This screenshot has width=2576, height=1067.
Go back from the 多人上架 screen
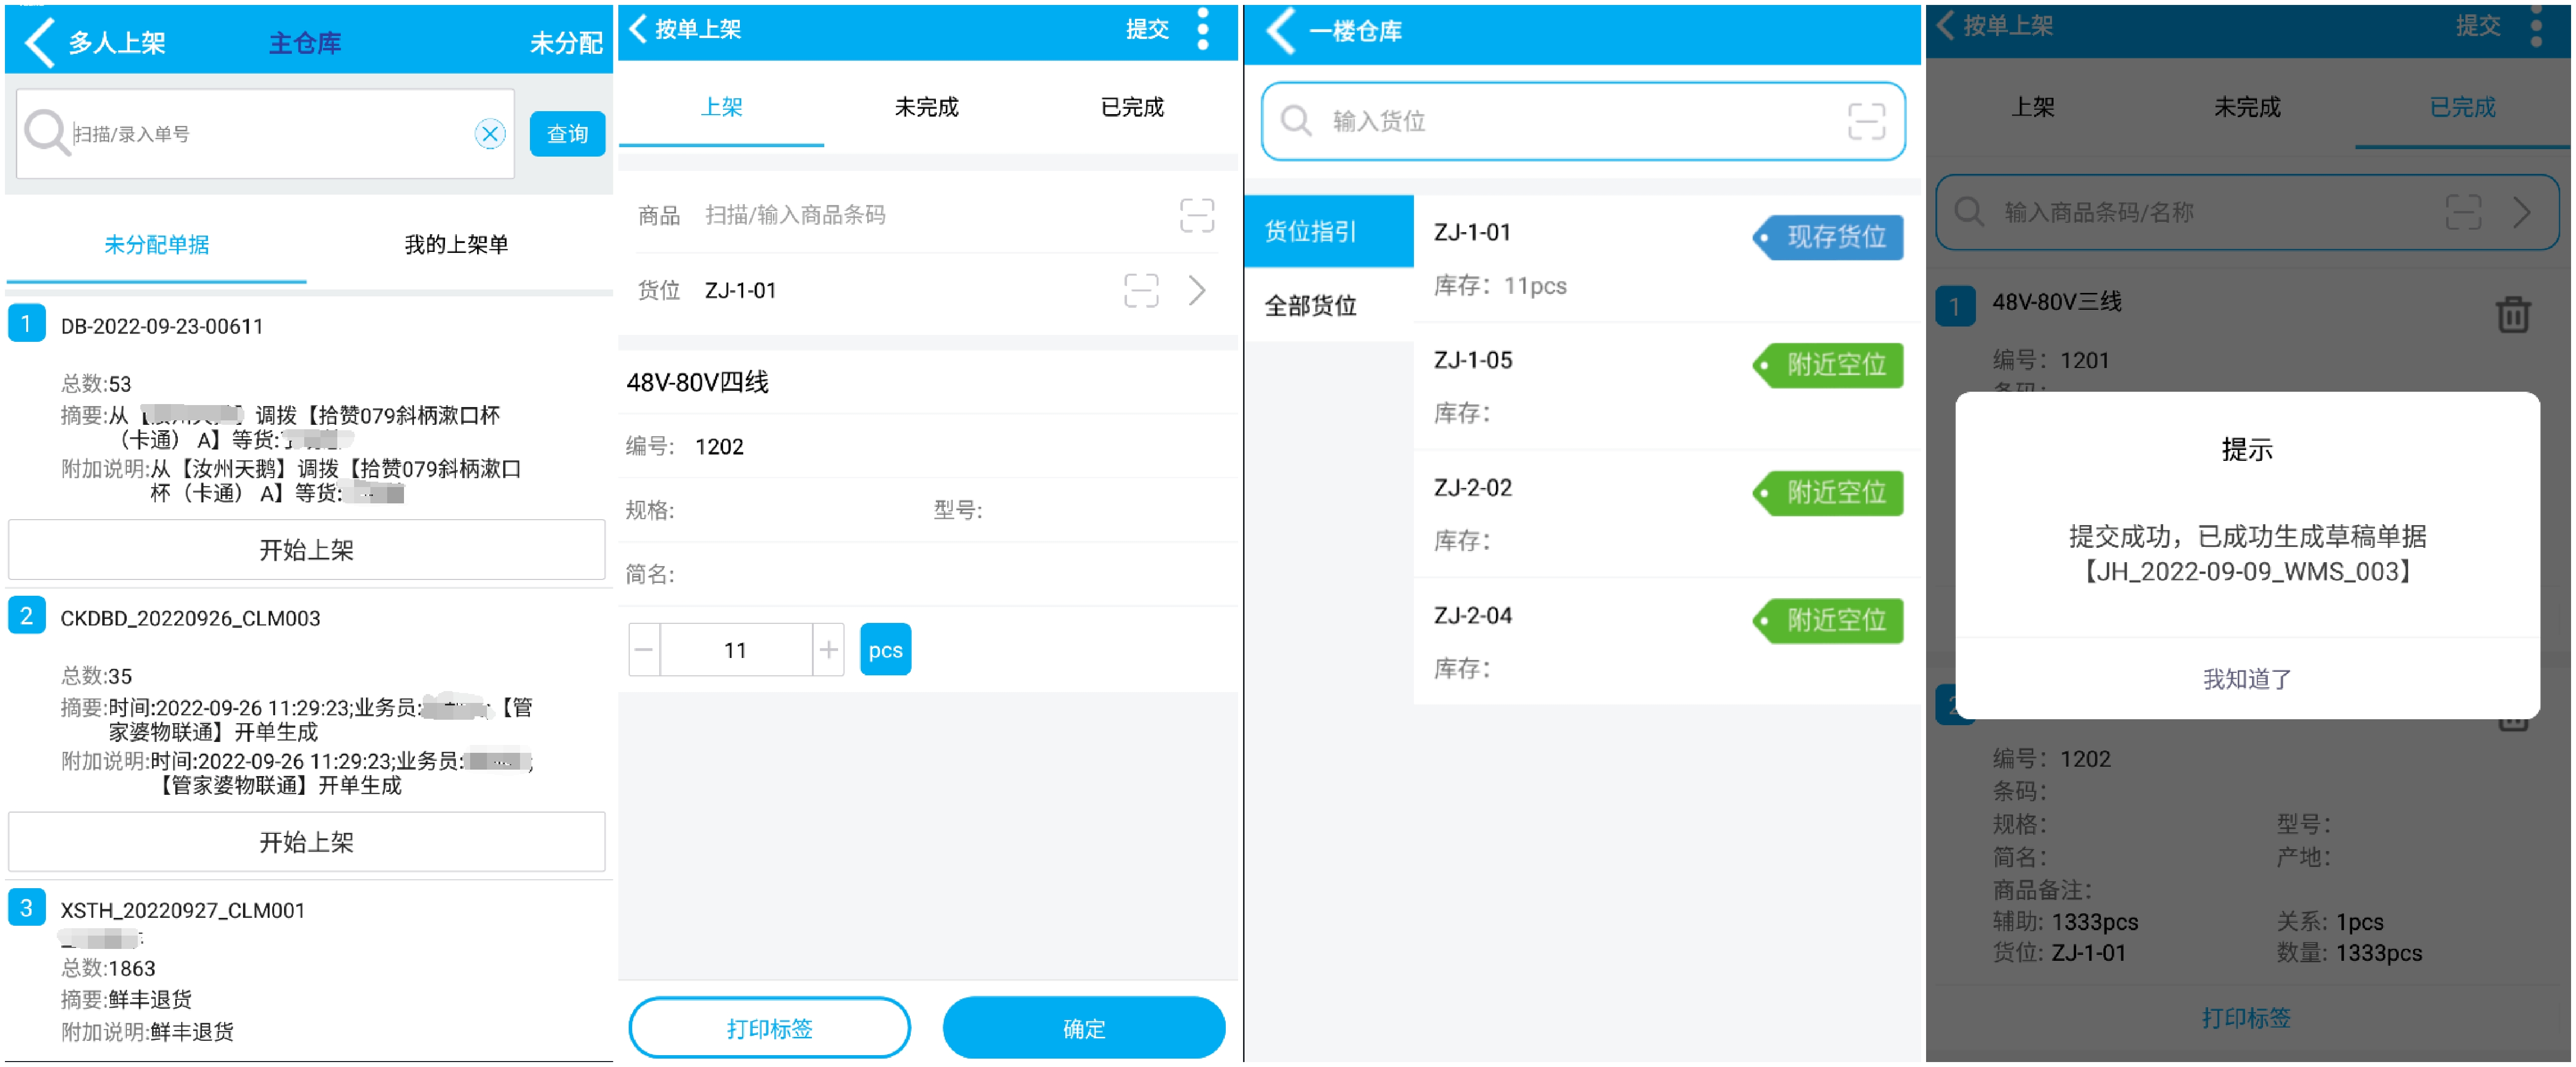[x=39, y=43]
